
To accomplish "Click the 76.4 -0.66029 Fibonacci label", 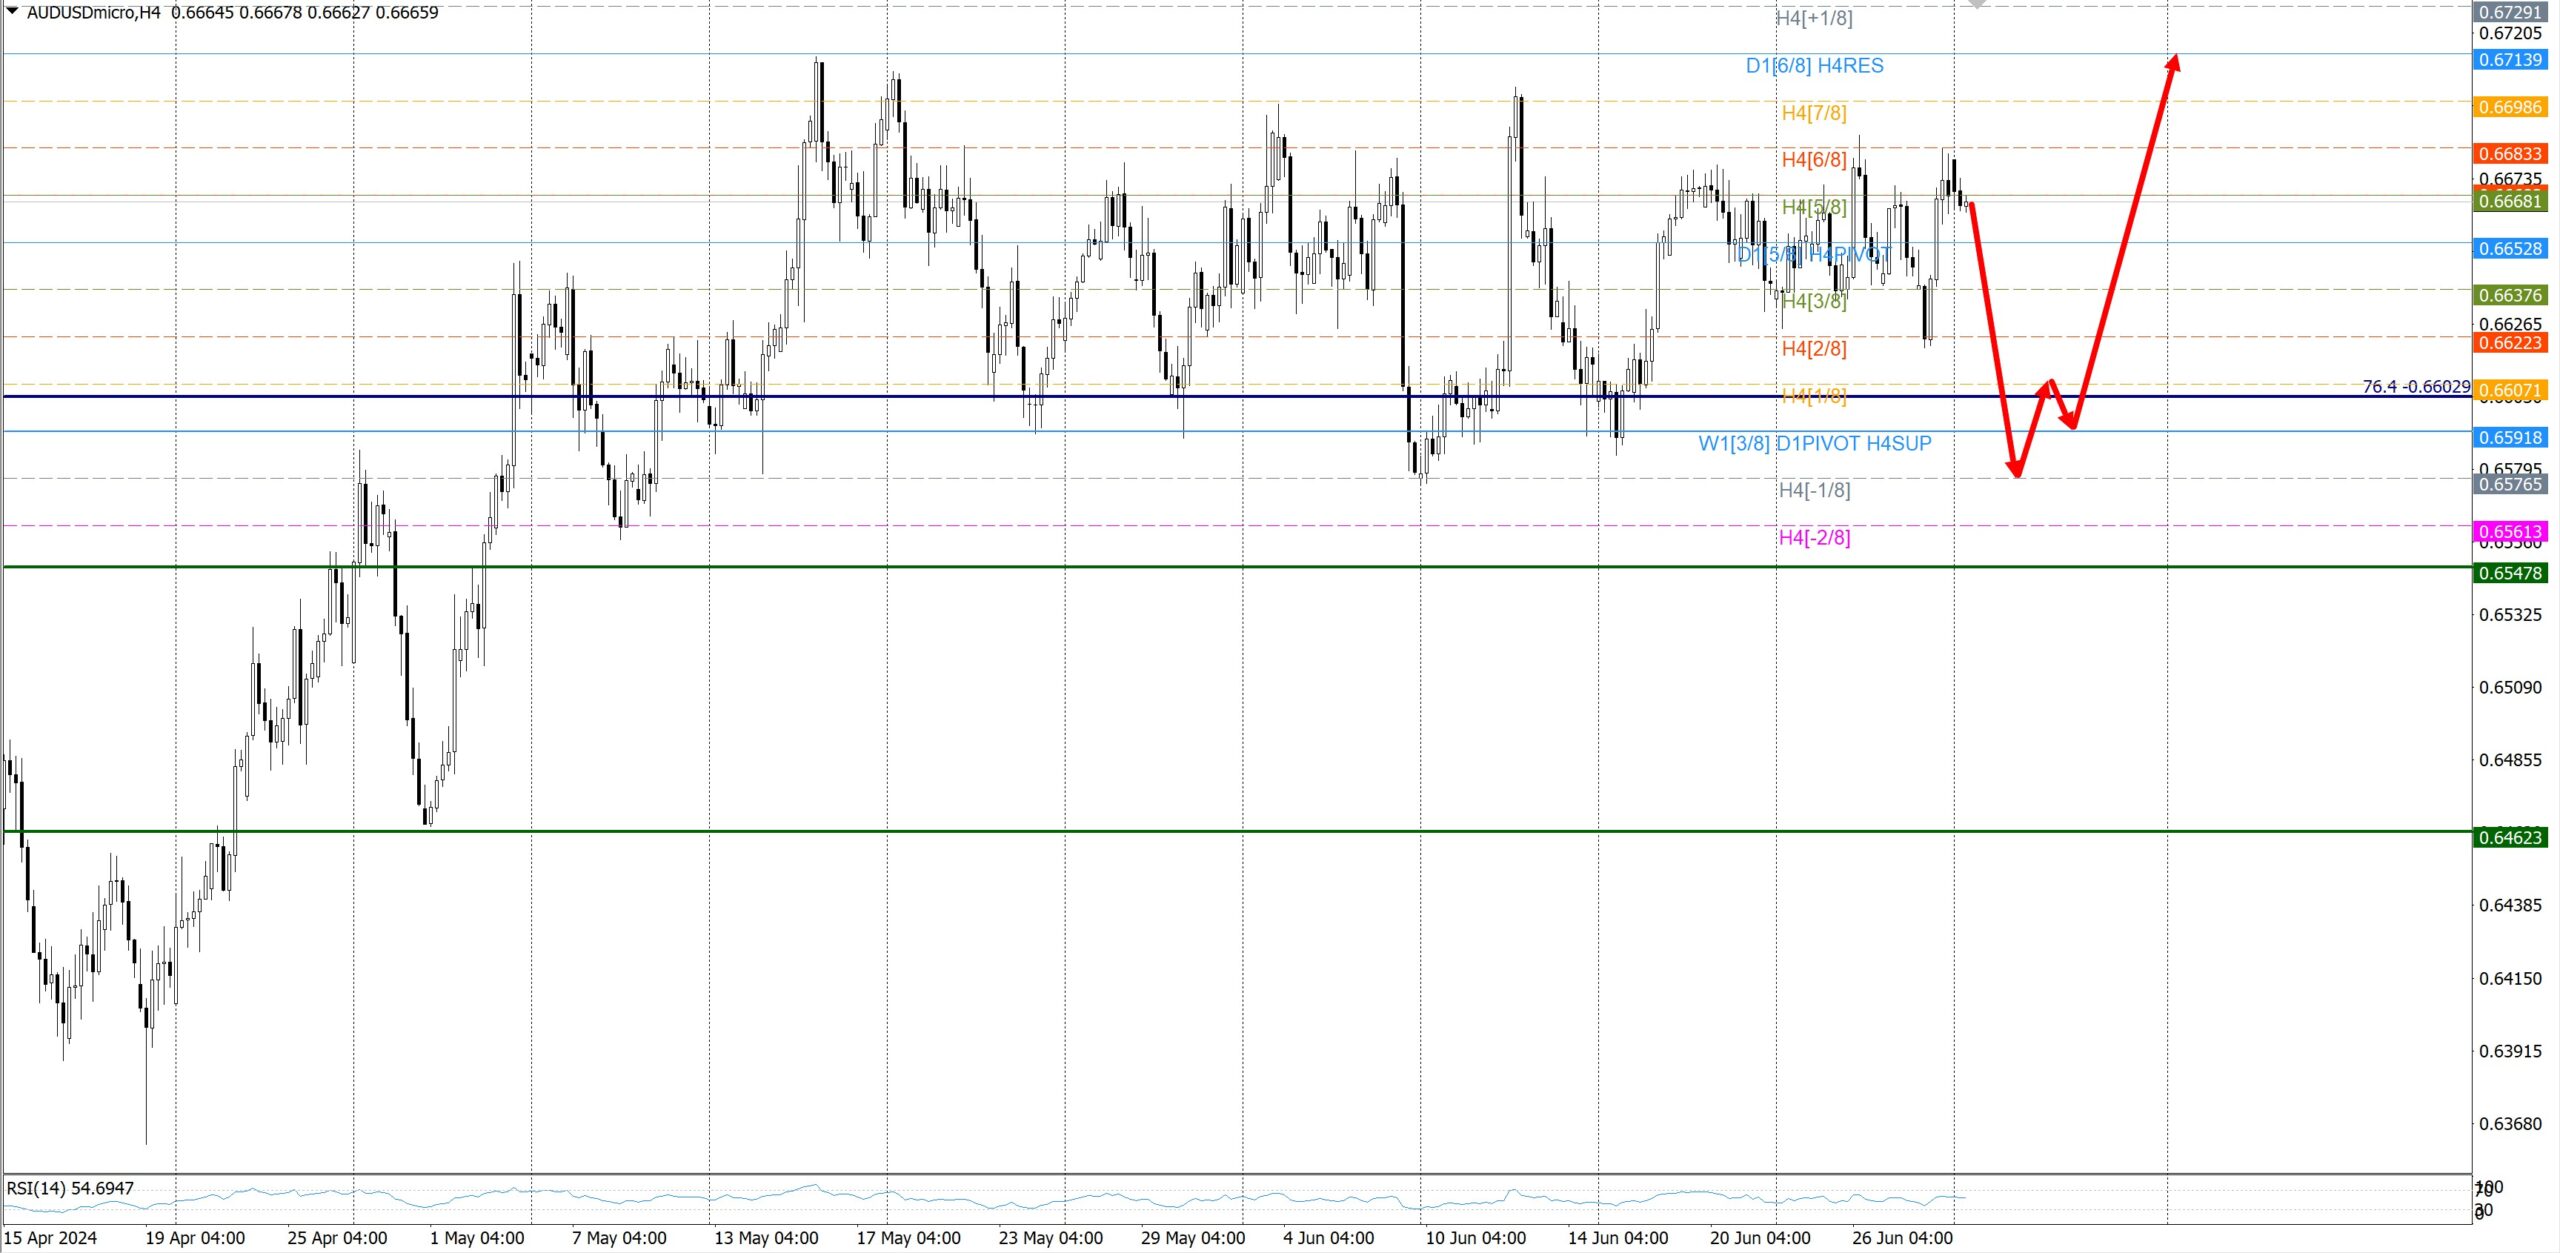I will click(x=2415, y=387).
